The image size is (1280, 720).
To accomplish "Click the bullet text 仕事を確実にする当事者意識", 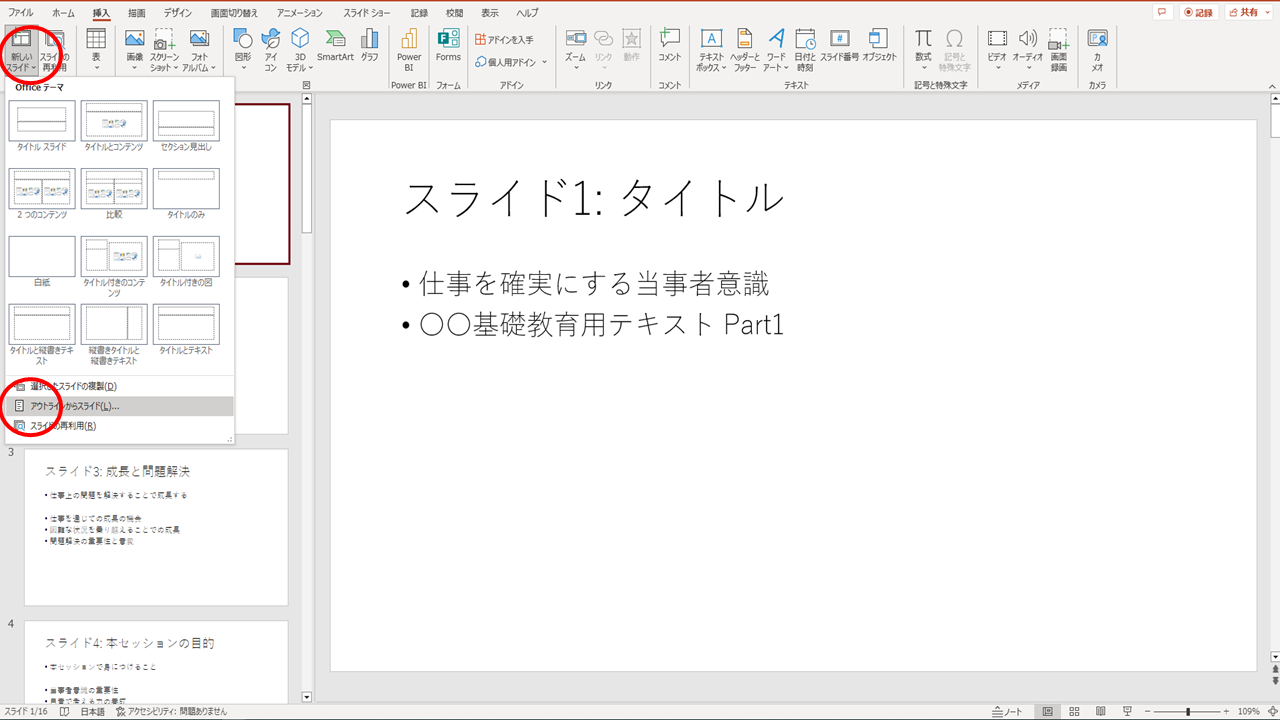I will (595, 284).
